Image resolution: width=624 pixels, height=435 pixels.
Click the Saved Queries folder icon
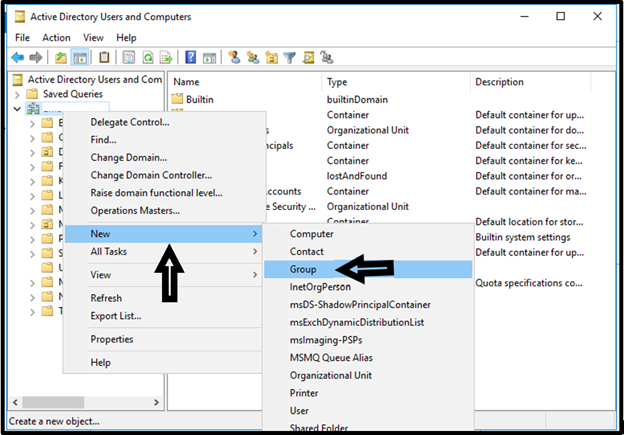[x=32, y=94]
